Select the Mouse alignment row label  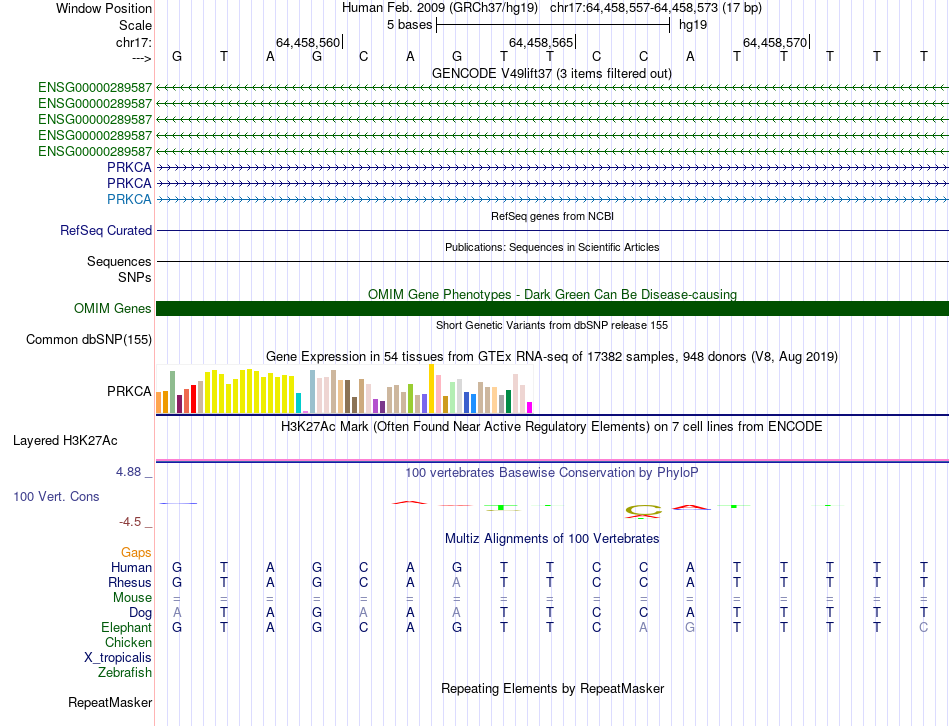132,598
